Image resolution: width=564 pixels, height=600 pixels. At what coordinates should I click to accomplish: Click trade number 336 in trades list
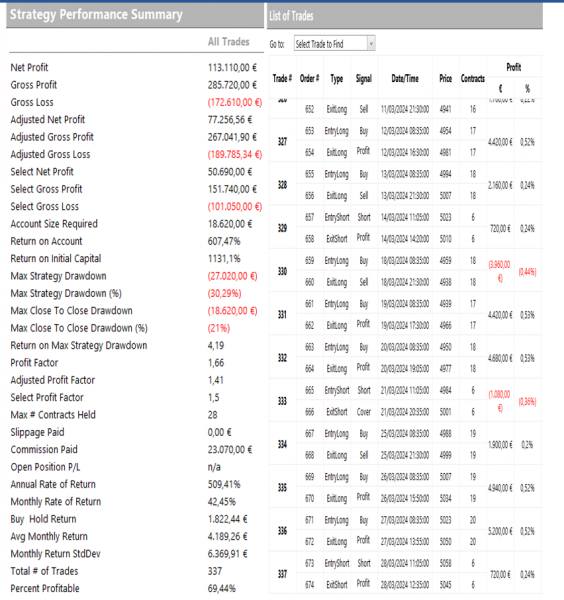click(282, 531)
